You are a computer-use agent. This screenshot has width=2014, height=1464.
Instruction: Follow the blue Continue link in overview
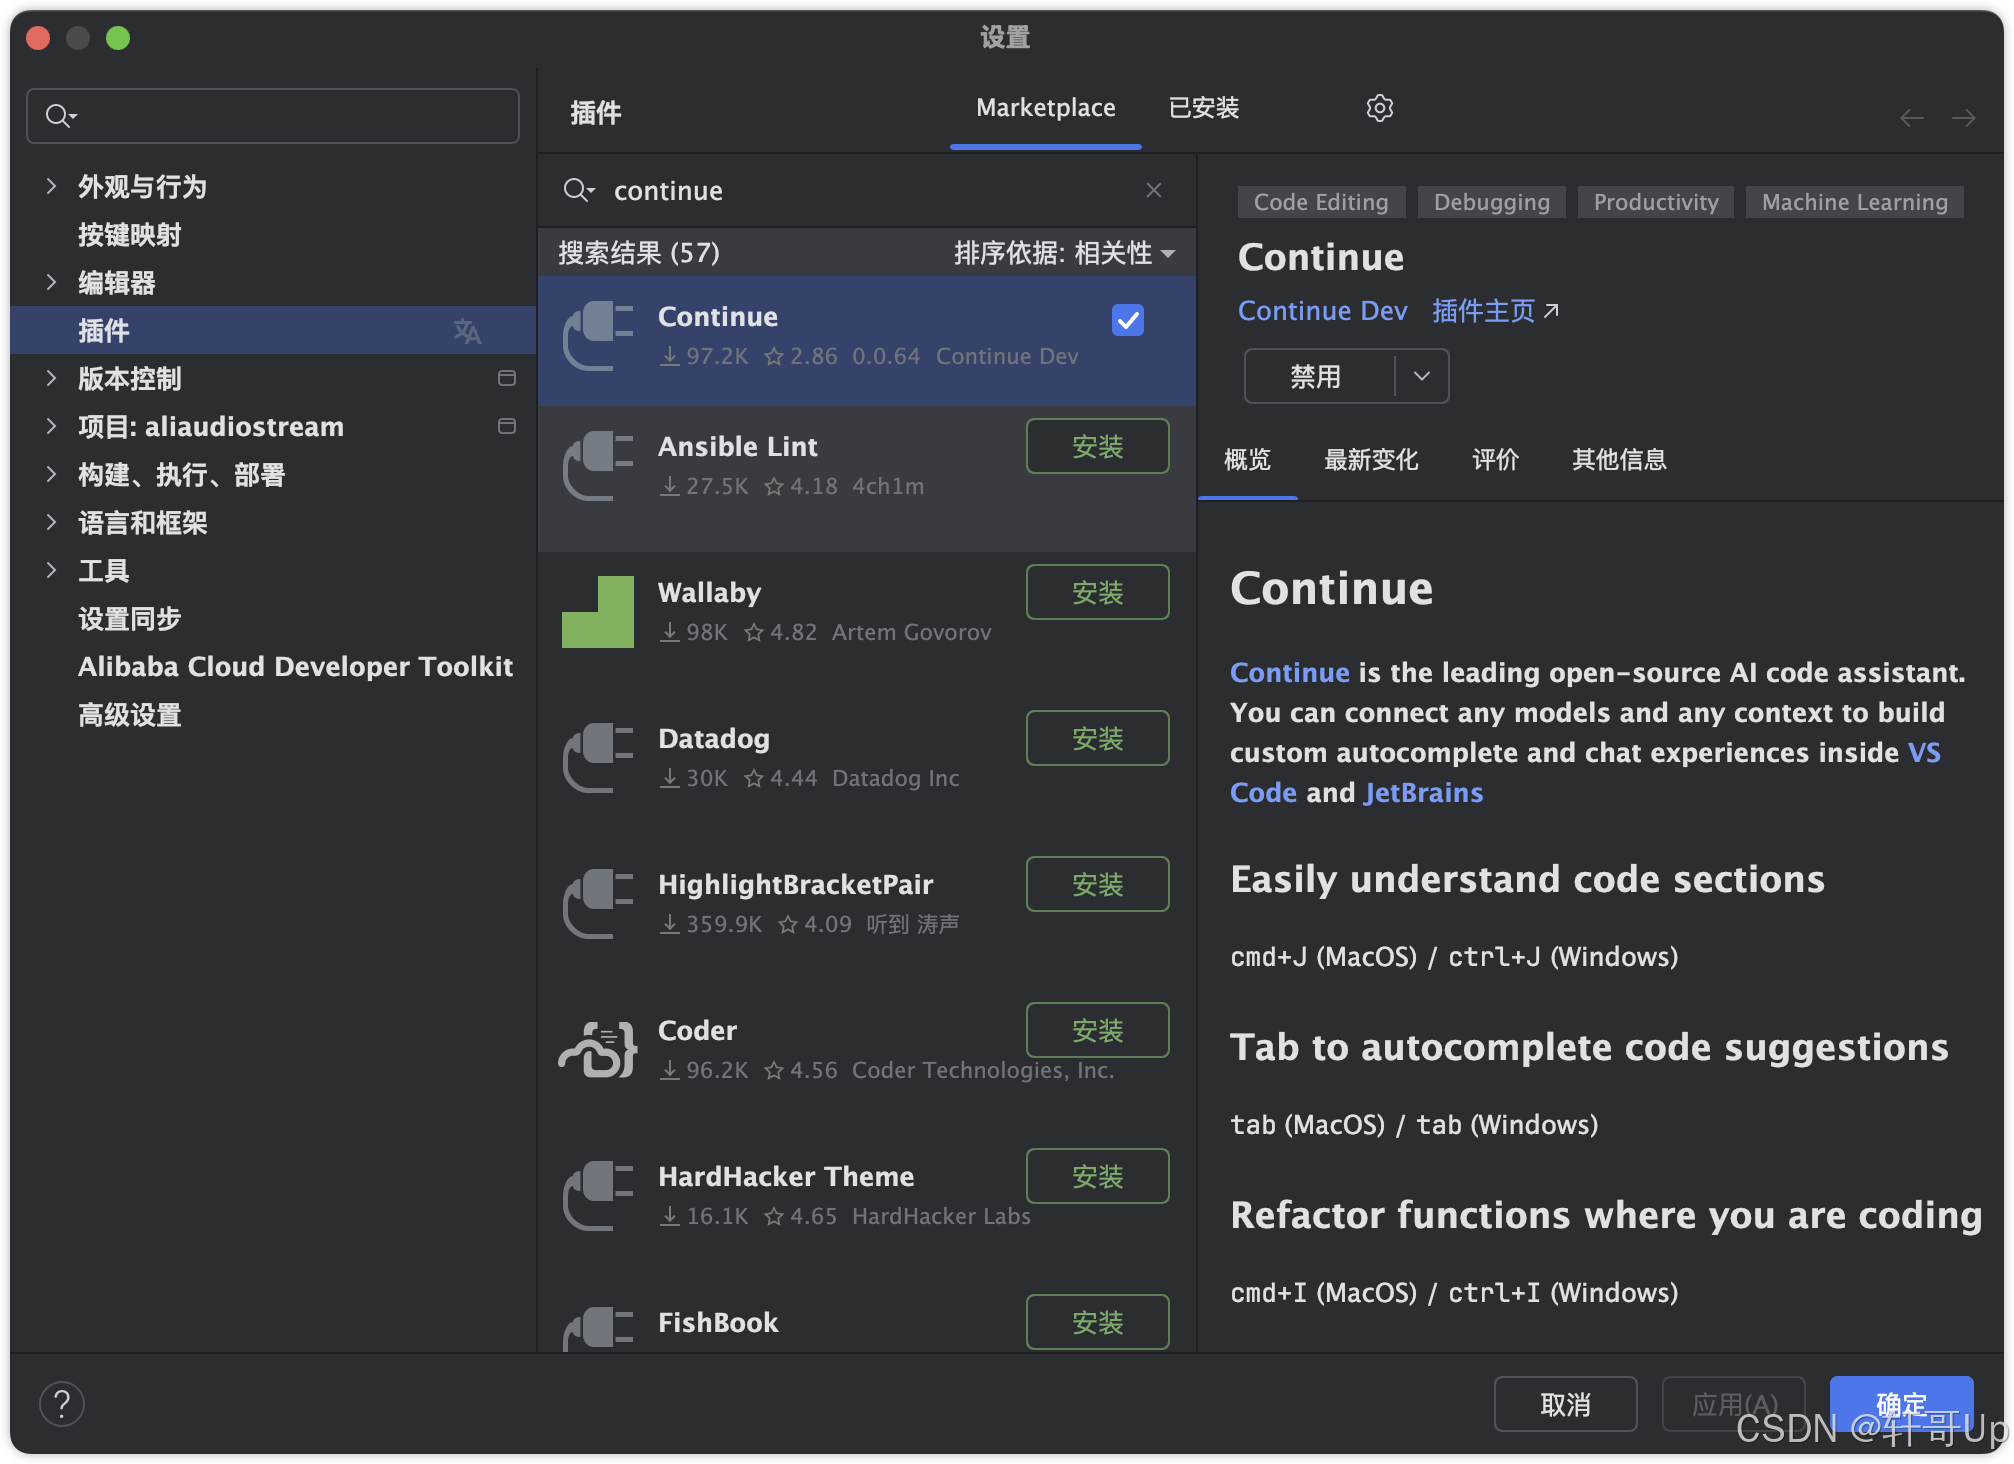tap(1289, 673)
